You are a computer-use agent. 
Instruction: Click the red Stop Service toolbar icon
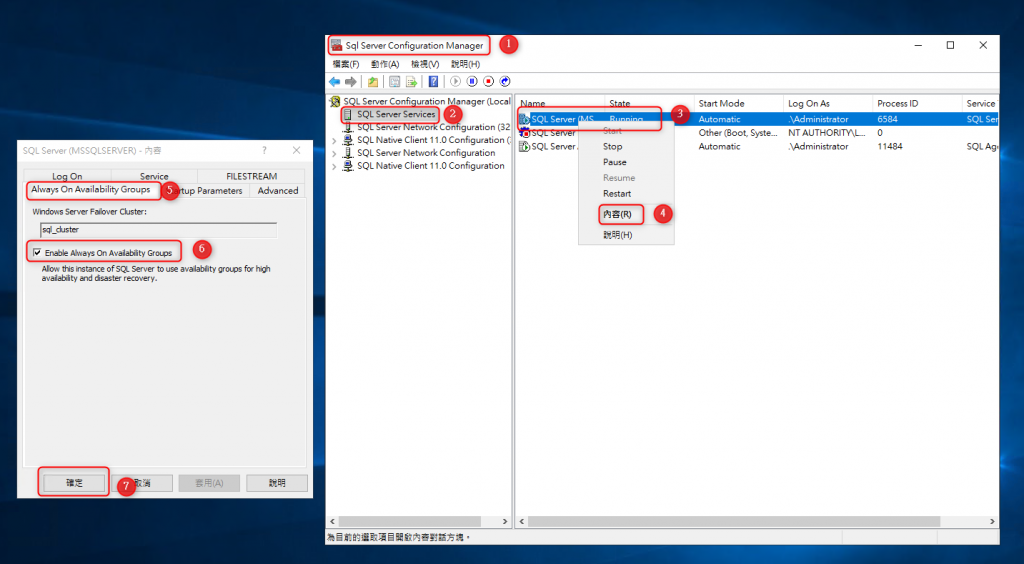tap(488, 82)
